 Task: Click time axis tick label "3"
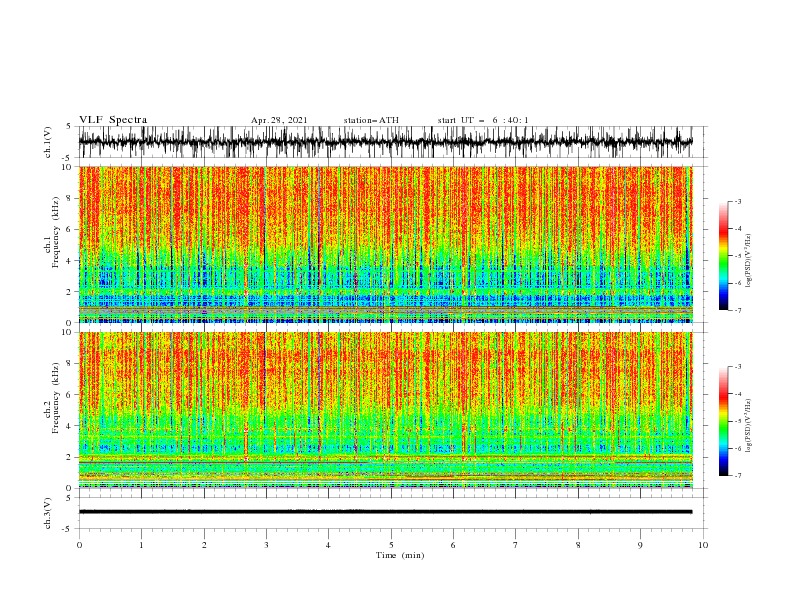[x=266, y=545]
